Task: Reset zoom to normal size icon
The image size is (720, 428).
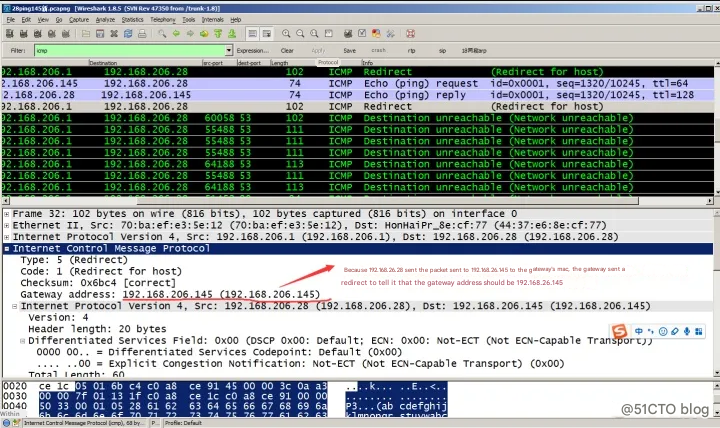Action: [x=314, y=34]
